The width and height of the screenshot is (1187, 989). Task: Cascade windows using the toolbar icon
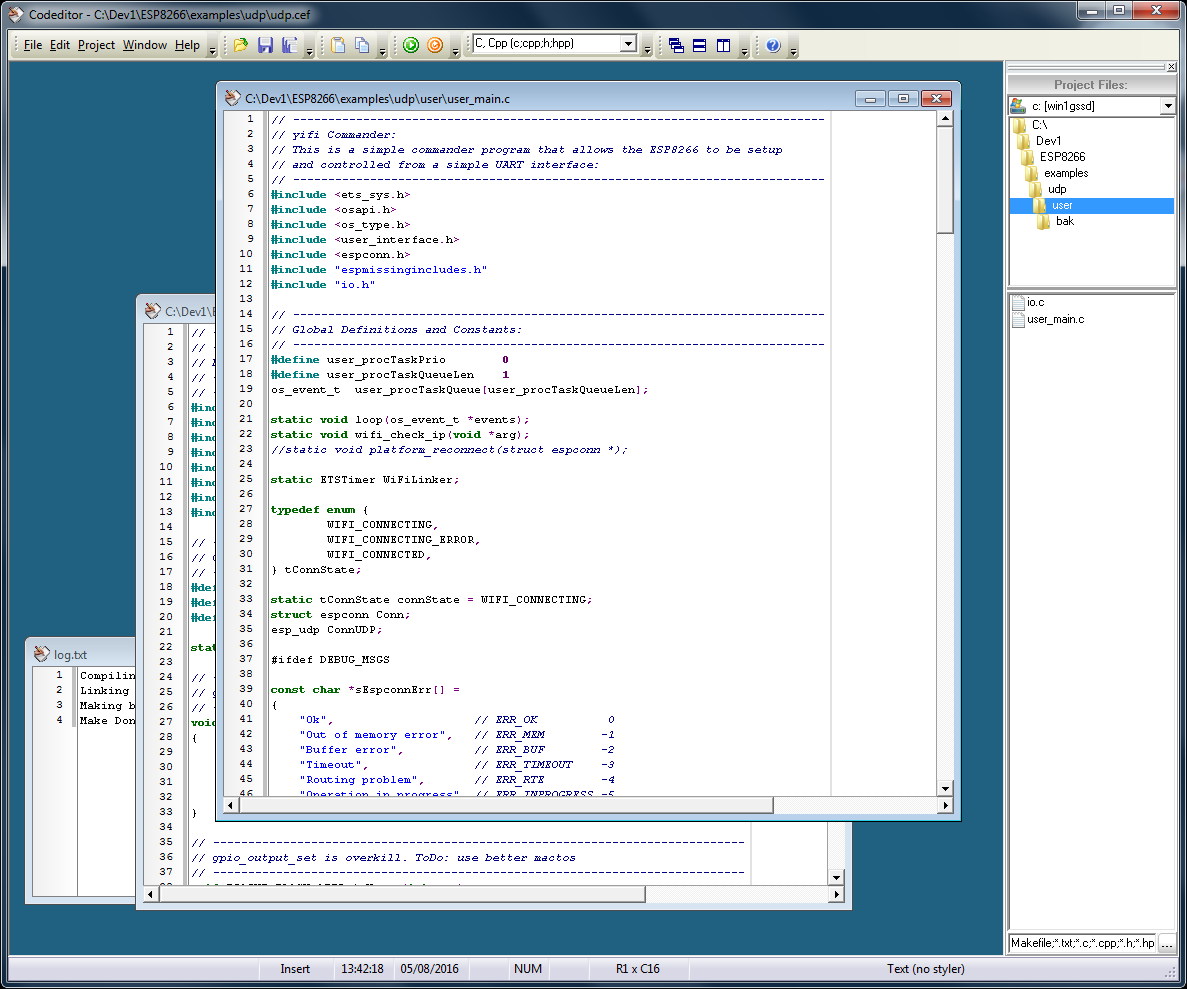pyautogui.click(x=676, y=45)
